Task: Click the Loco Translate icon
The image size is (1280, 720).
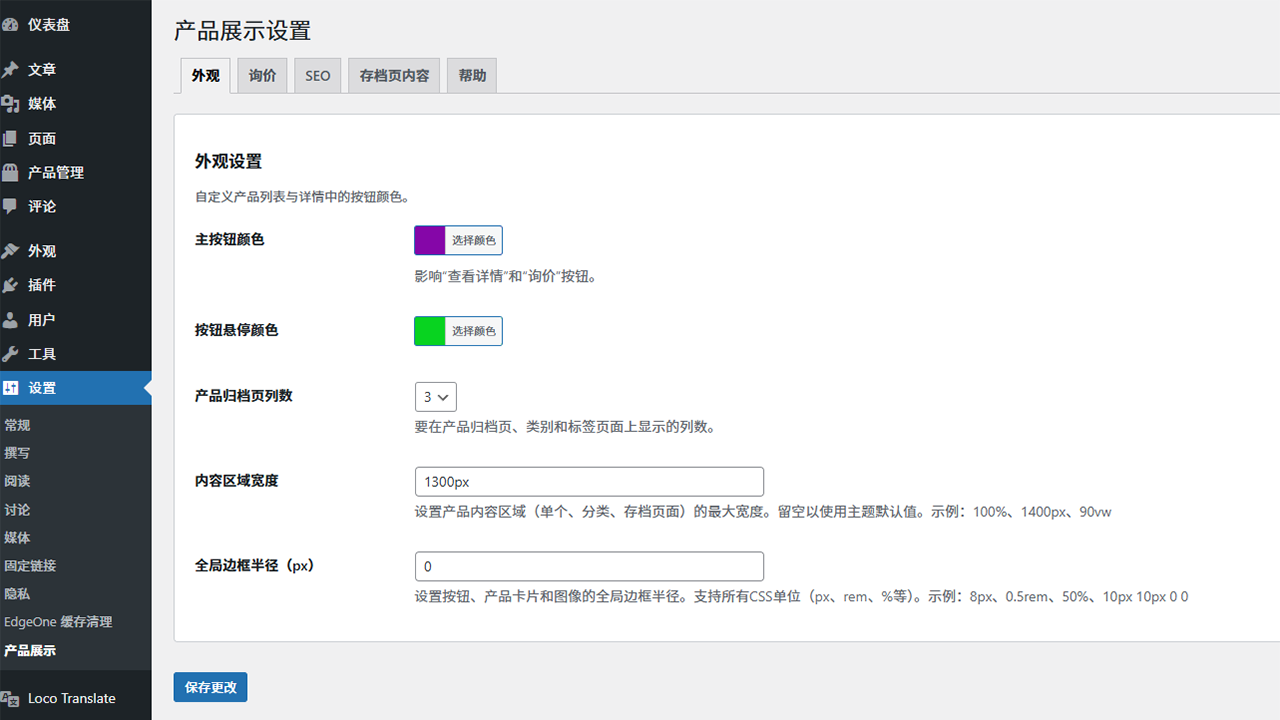Action: (10, 699)
